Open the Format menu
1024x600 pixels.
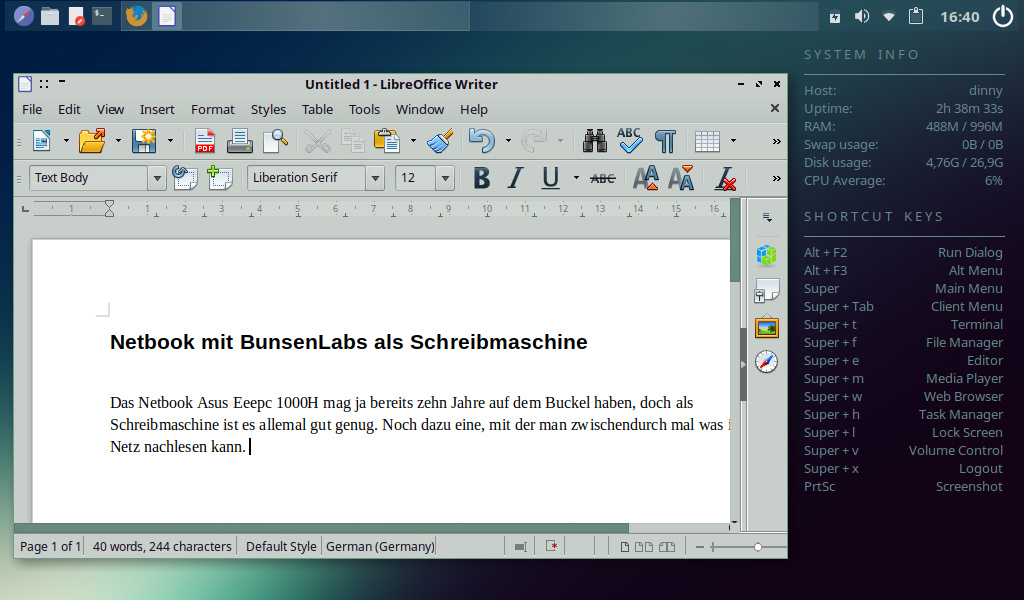212,109
